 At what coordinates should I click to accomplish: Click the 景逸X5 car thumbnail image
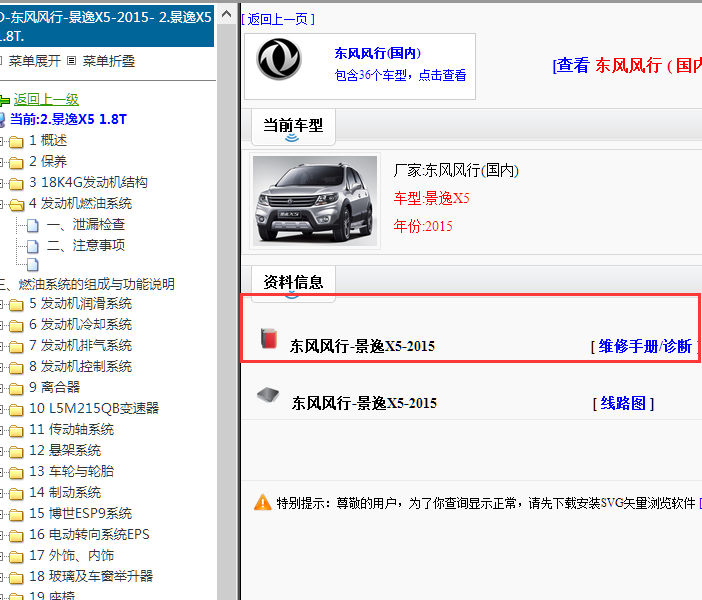click(315, 201)
